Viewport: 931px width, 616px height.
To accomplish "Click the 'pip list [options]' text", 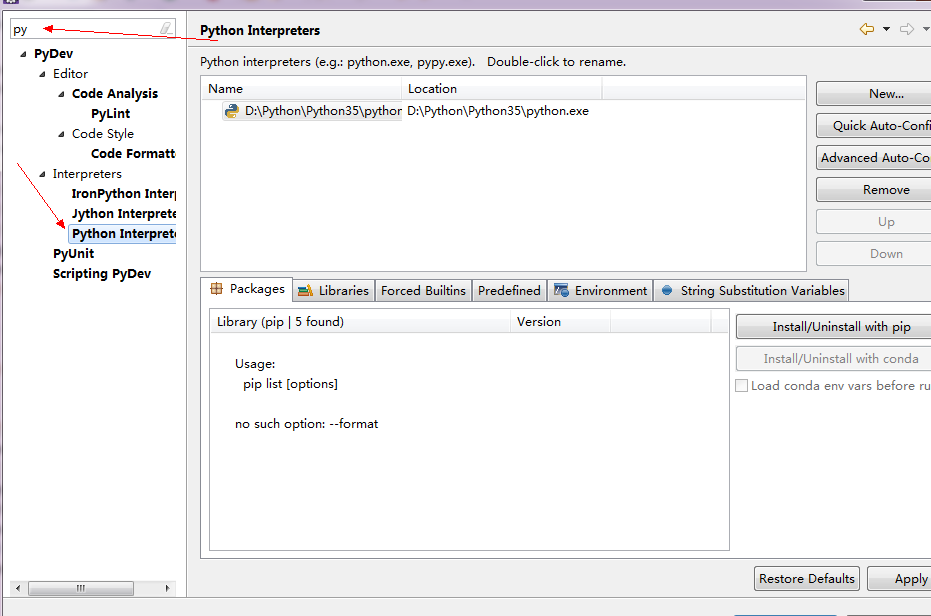I will coord(290,384).
